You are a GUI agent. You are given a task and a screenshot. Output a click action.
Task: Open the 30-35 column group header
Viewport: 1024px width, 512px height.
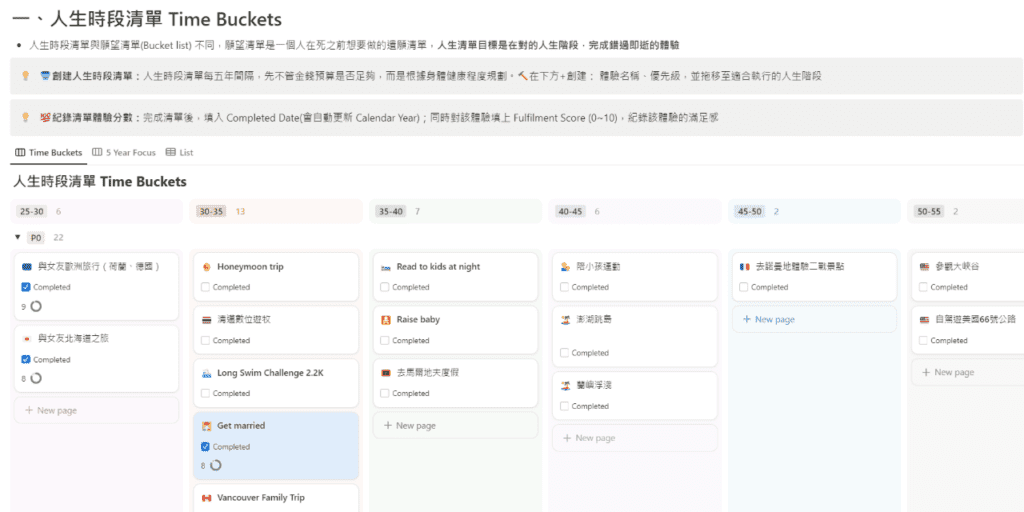[x=211, y=211]
